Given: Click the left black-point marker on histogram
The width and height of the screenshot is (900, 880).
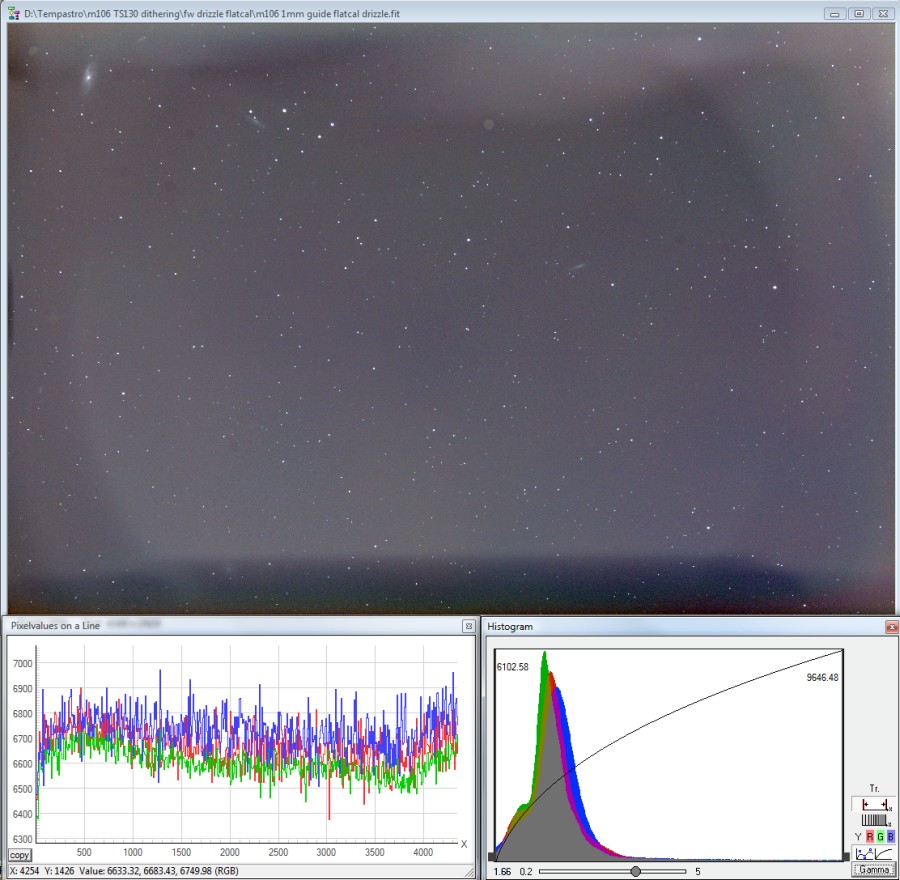Looking at the screenshot, I should 493,857.
